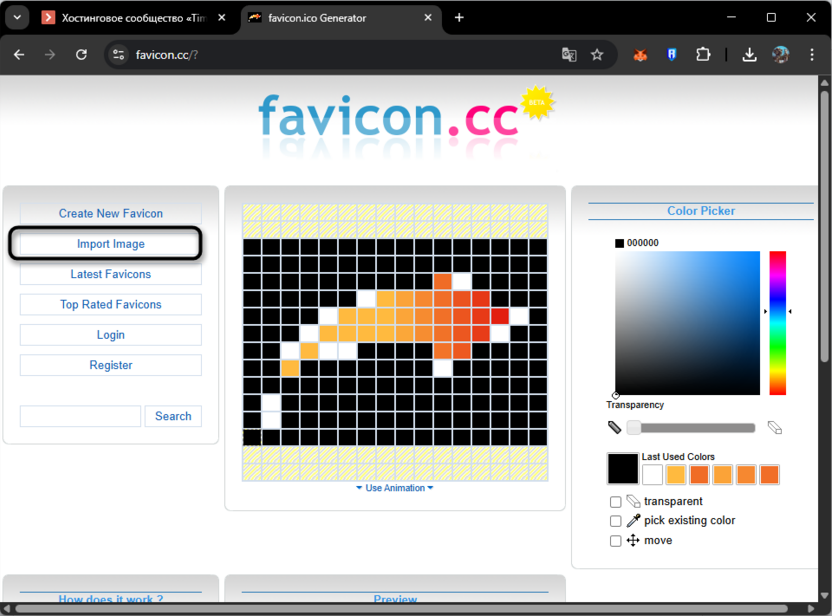Image resolution: width=832 pixels, height=616 pixels.
Task: Click the transparent eraser icon near Transparency slider
Action: pyautogui.click(x=775, y=427)
